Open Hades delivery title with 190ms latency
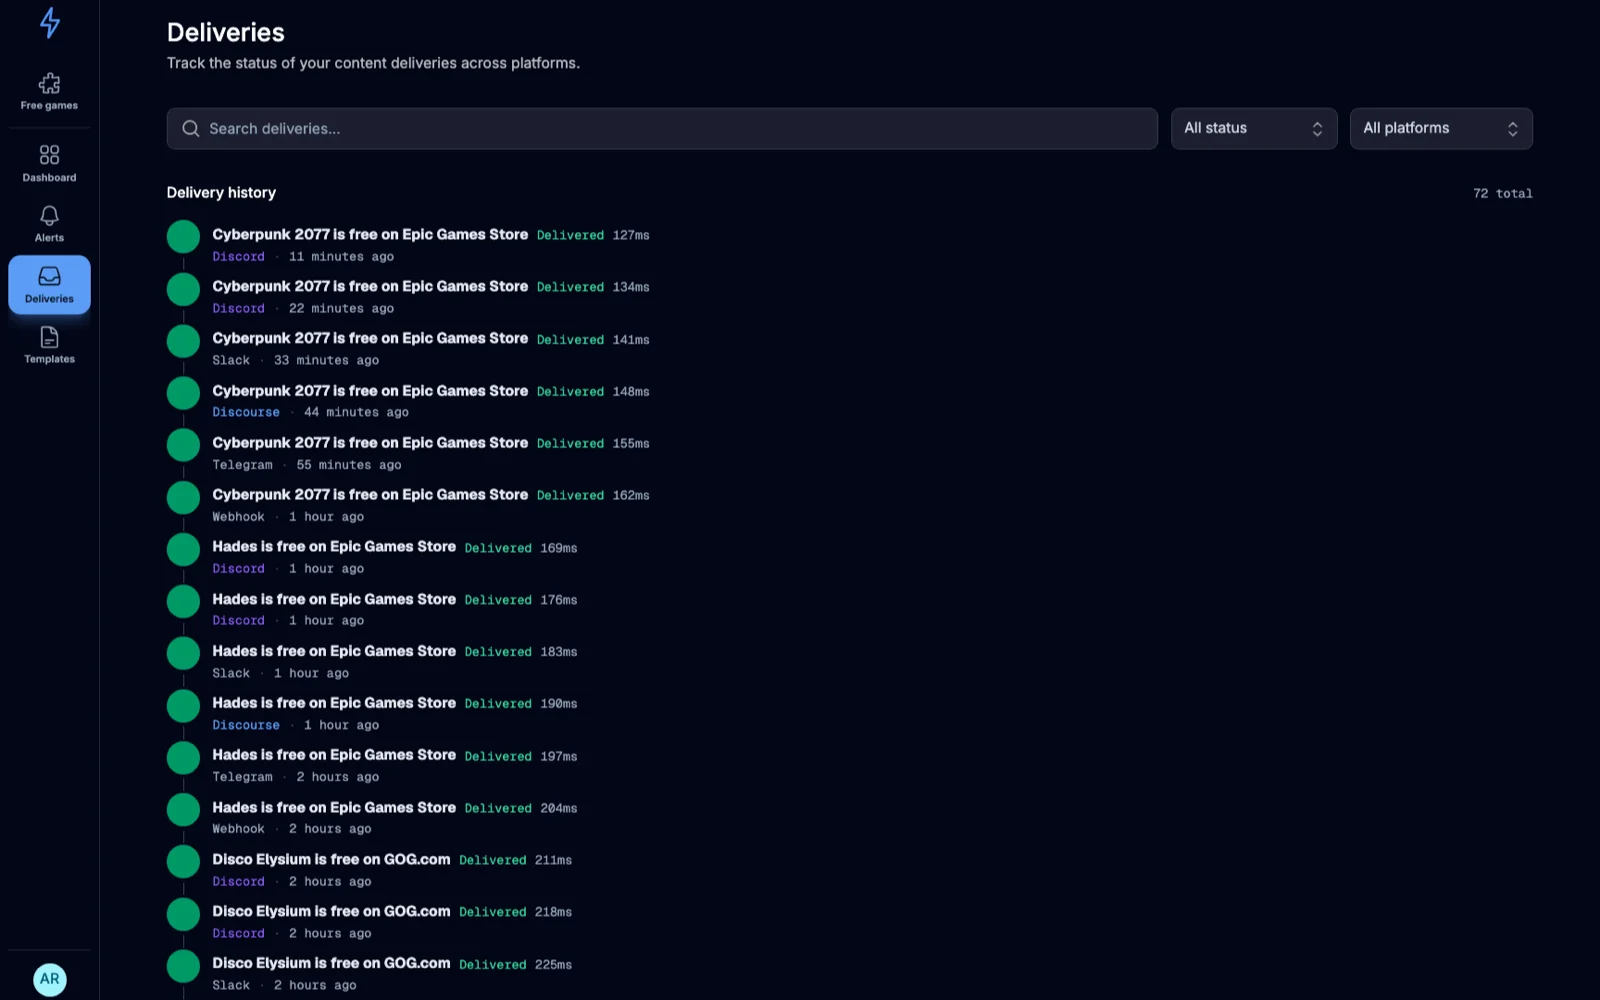The width and height of the screenshot is (1600, 1000). [334, 704]
